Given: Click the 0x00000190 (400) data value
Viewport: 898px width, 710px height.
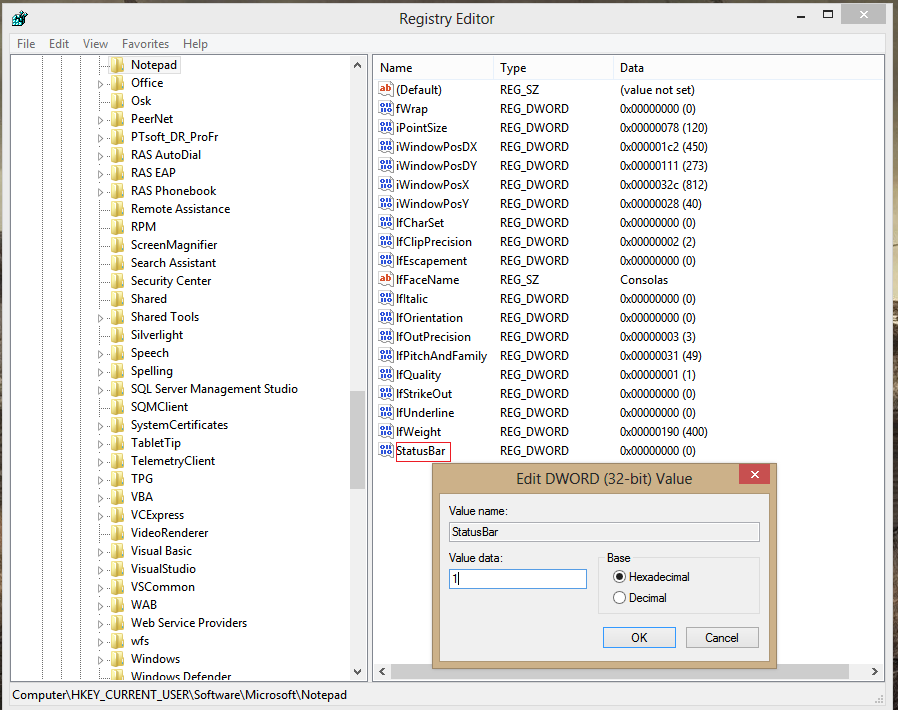Looking at the screenshot, I should 664,432.
